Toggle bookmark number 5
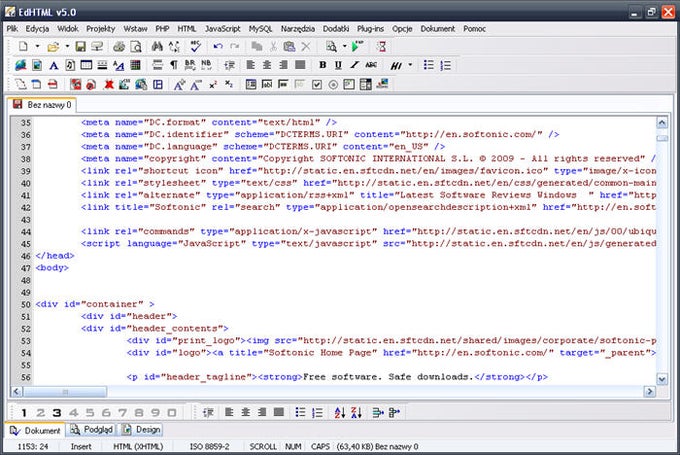The height and width of the screenshot is (455, 680). (x=90, y=413)
